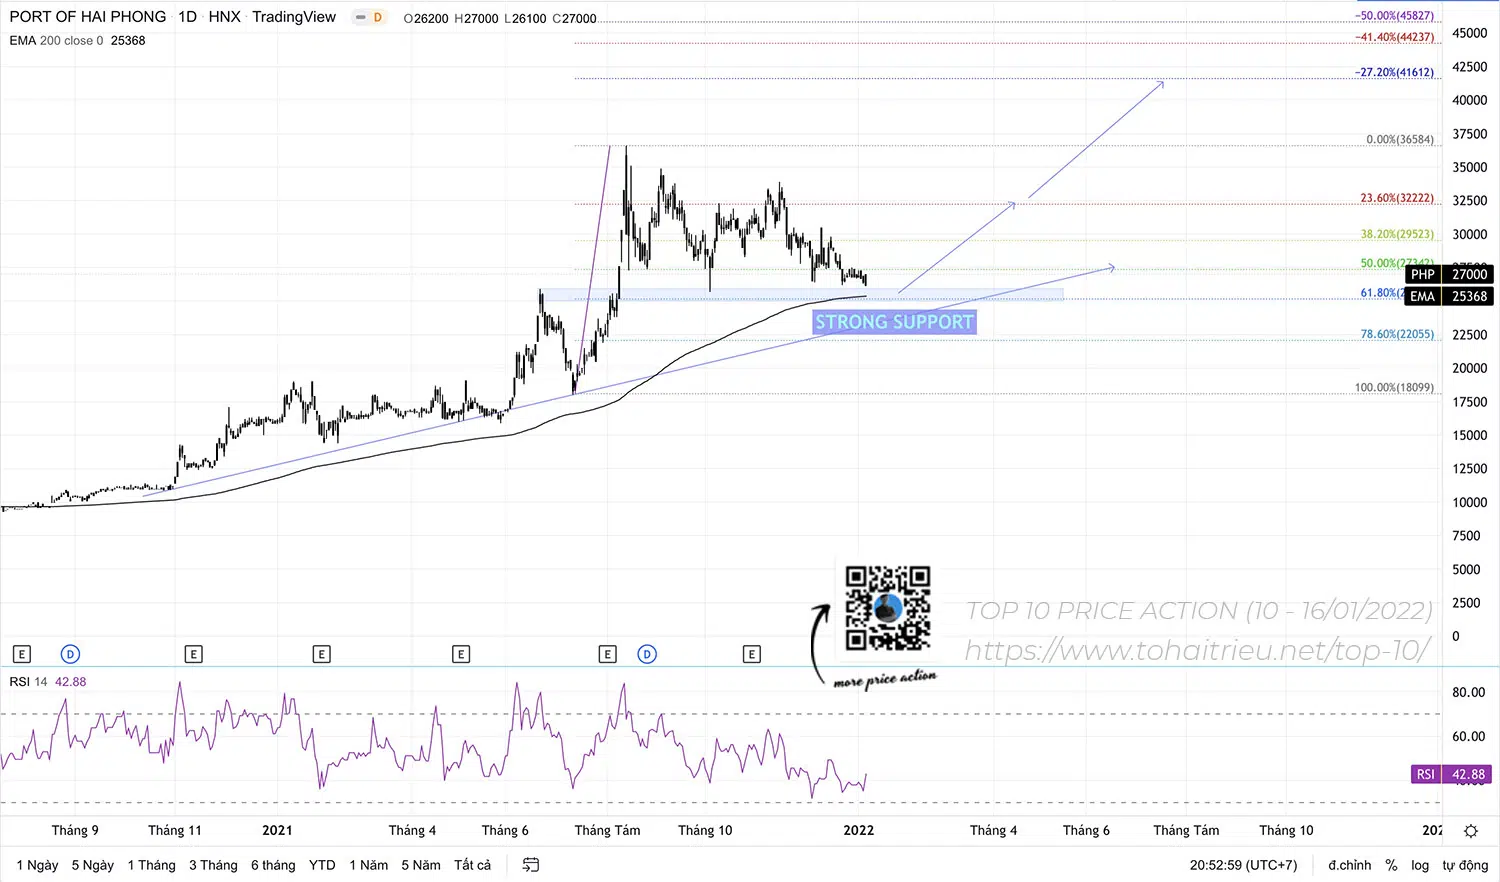Click the earnings 'E' marker under Tháng 11
Viewport: 1500px width, 882px height.
(x=193, y=654)
